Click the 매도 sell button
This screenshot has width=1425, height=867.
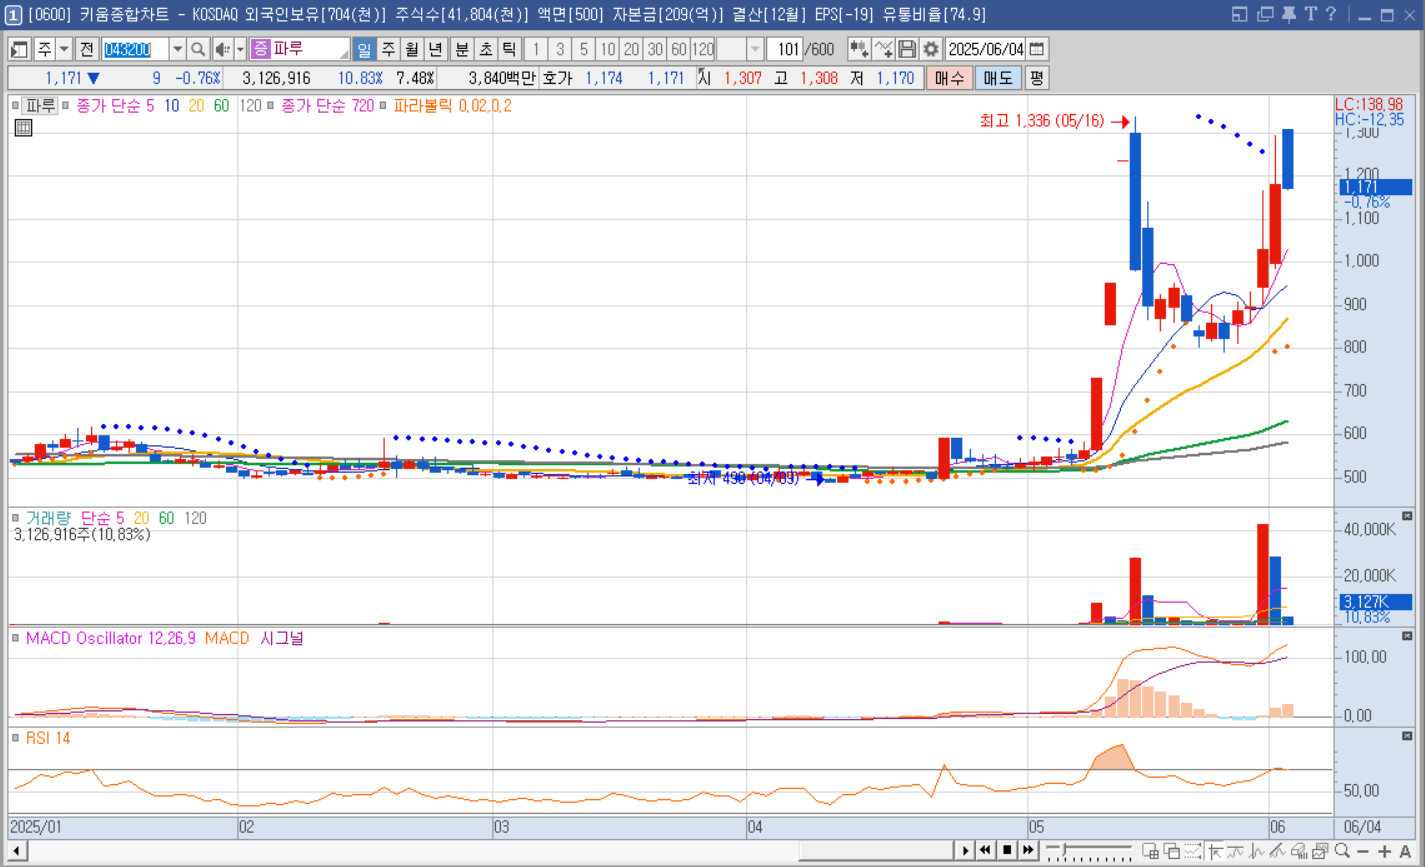click(998, 78)
